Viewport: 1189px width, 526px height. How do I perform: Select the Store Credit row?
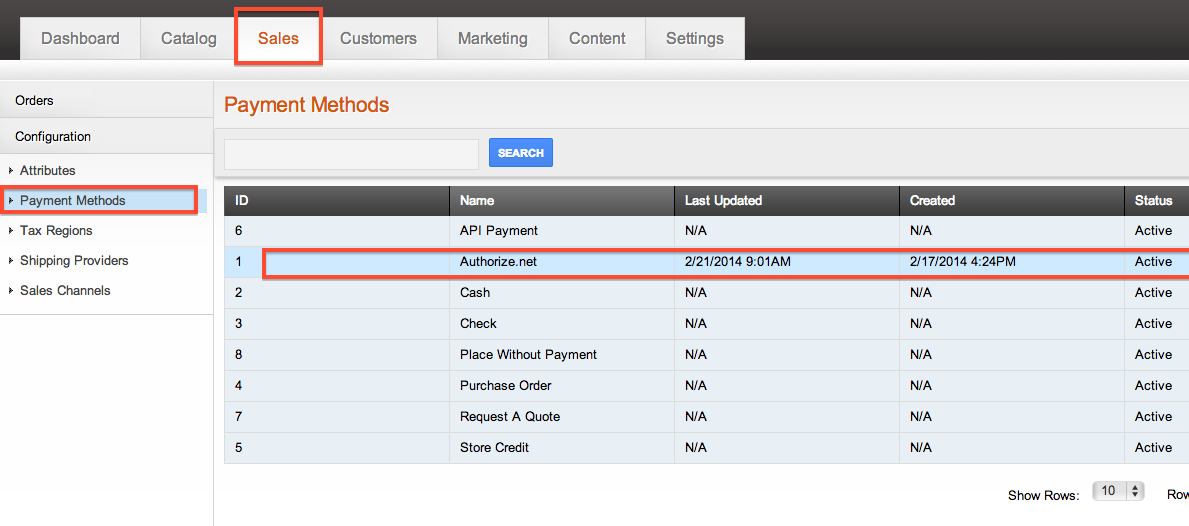click(707, 448)
